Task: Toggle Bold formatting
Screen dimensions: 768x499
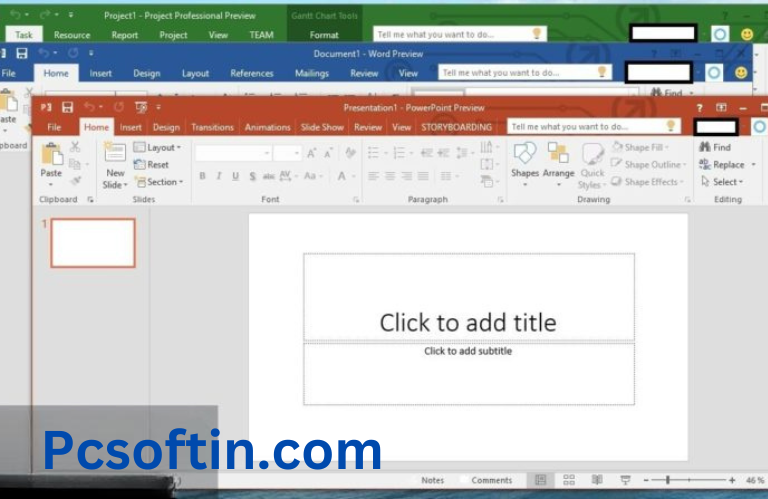Action: click(202, 176)
